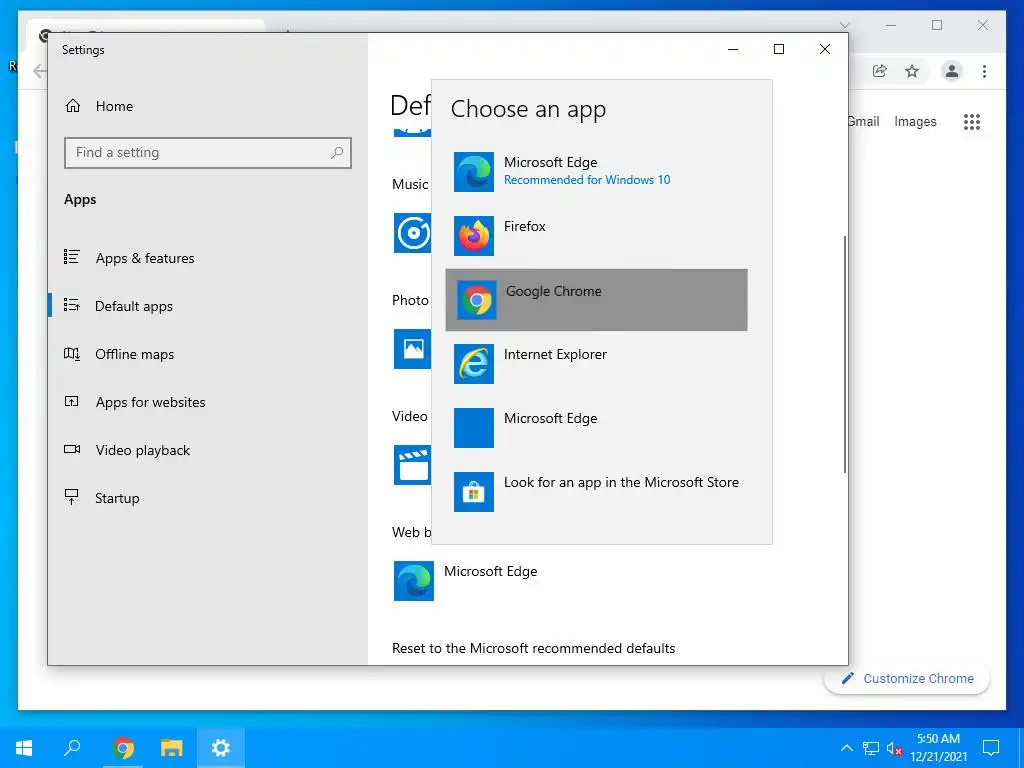Open taskbar Search magnifier
This screenshot has height=768, width=1024.
[72, 748]
